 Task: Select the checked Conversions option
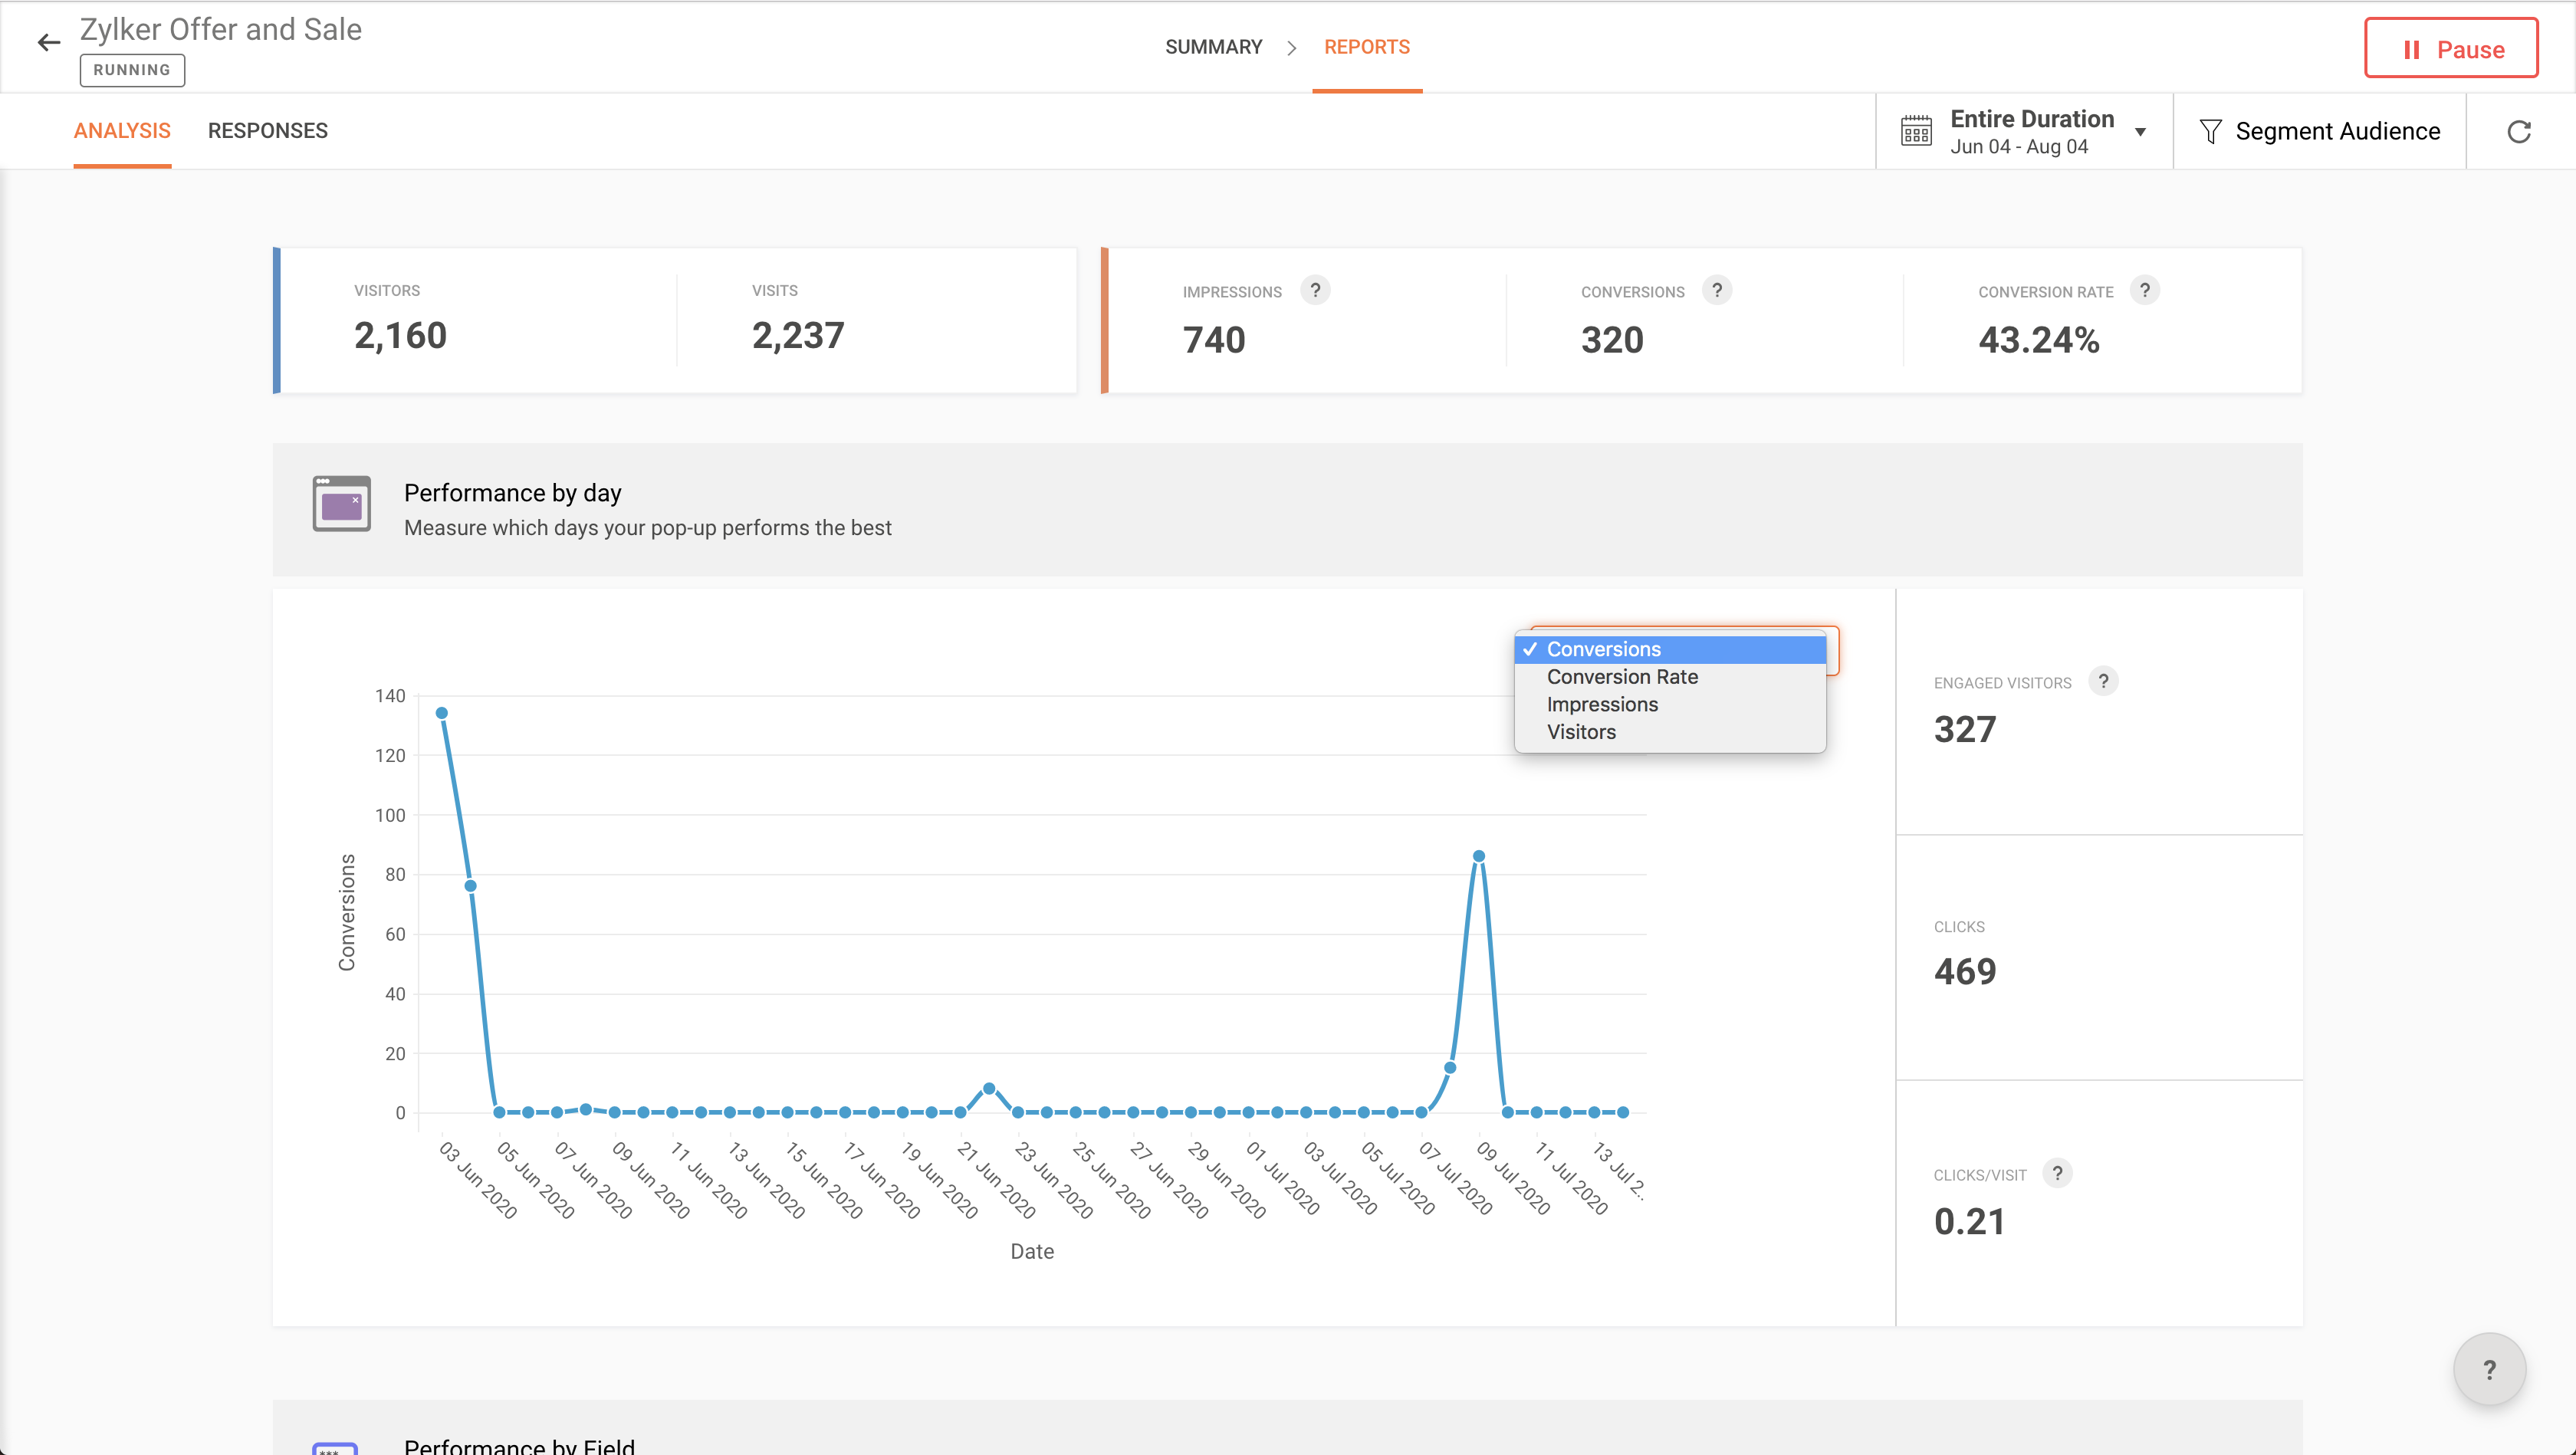click(1603, 649)
